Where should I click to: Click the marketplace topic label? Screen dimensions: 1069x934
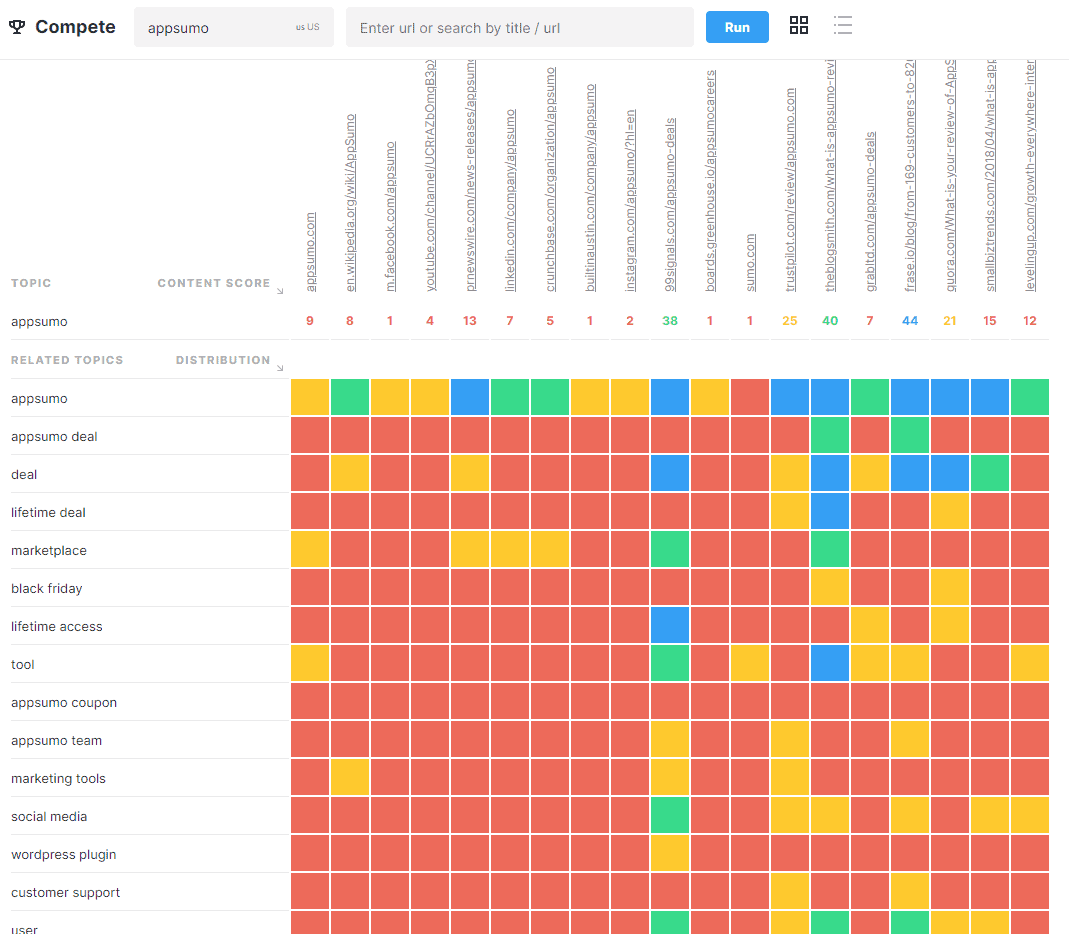[49, 550]
